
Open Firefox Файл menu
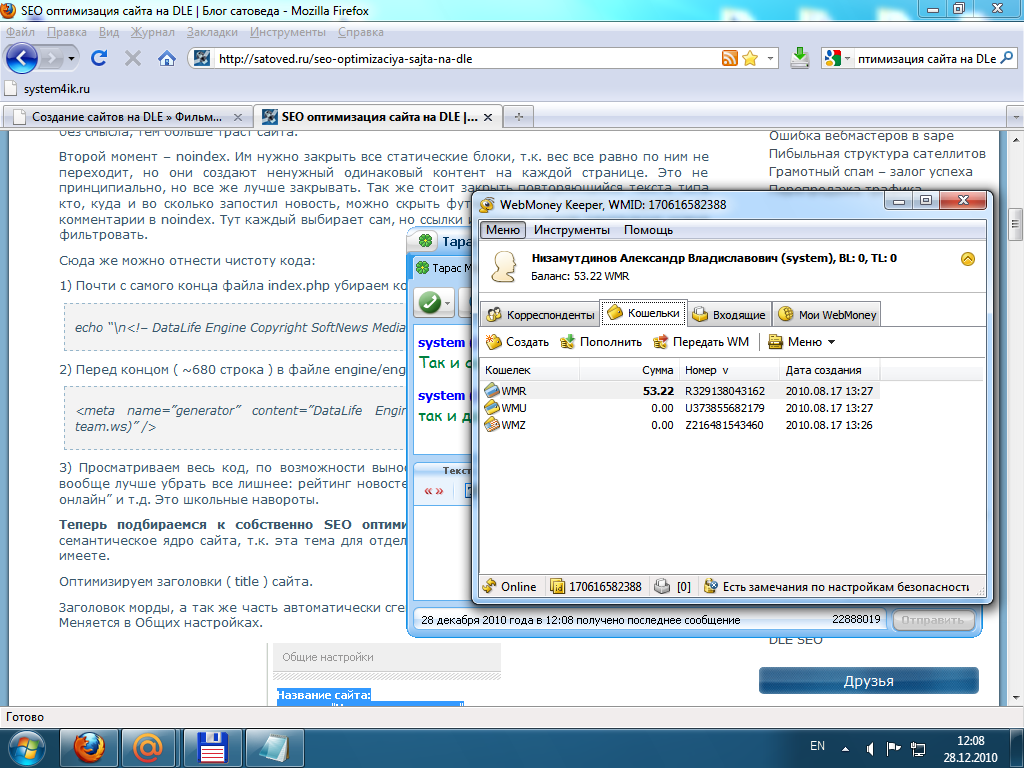click(x=20, y=32)
